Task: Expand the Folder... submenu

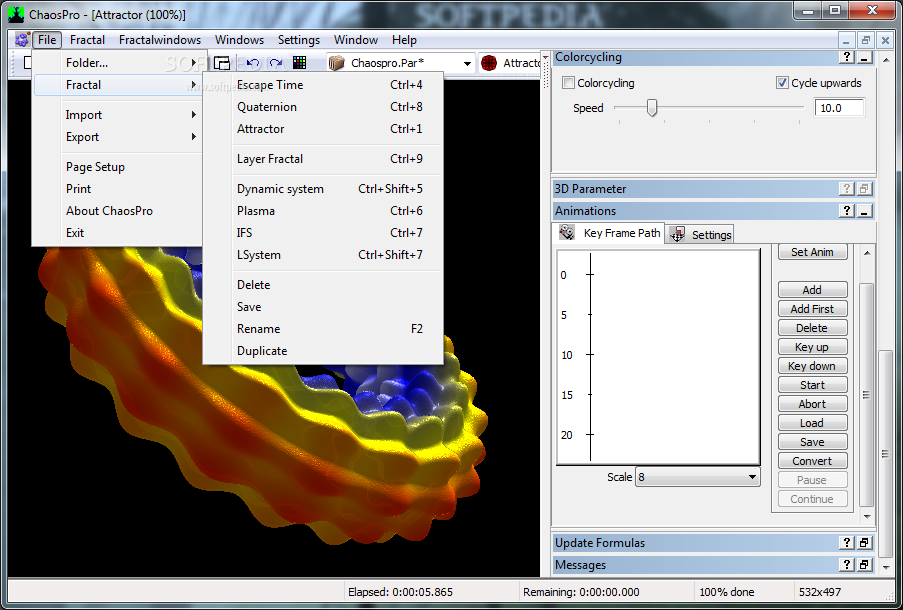Action: pyautogui.click(x=118, y=63)
